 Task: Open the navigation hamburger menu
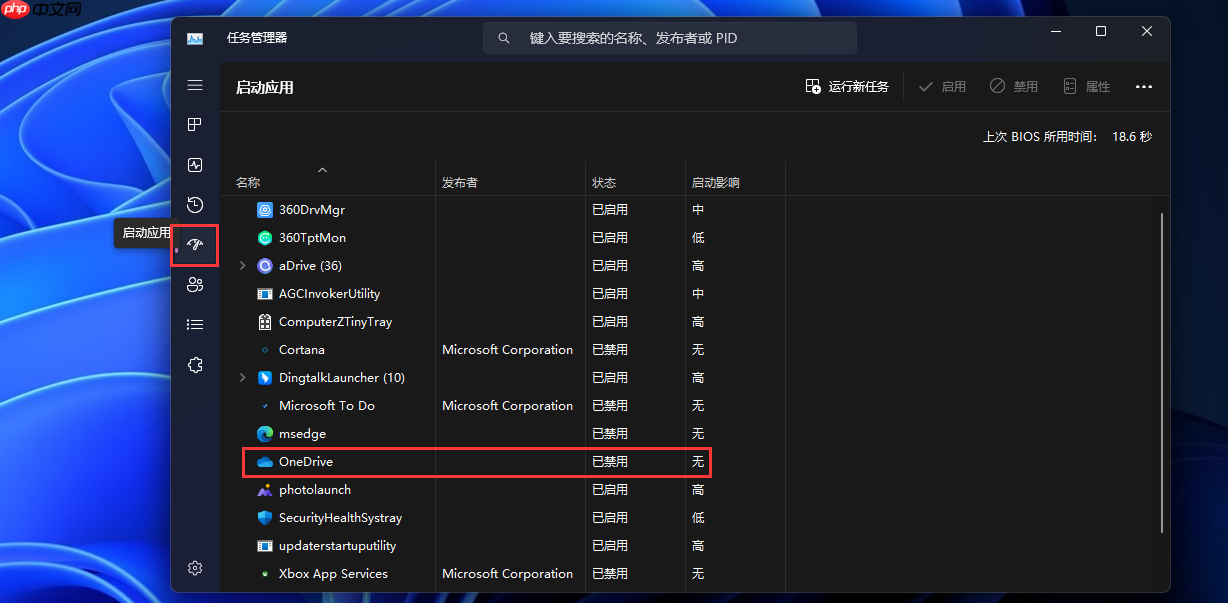[195, 85]
